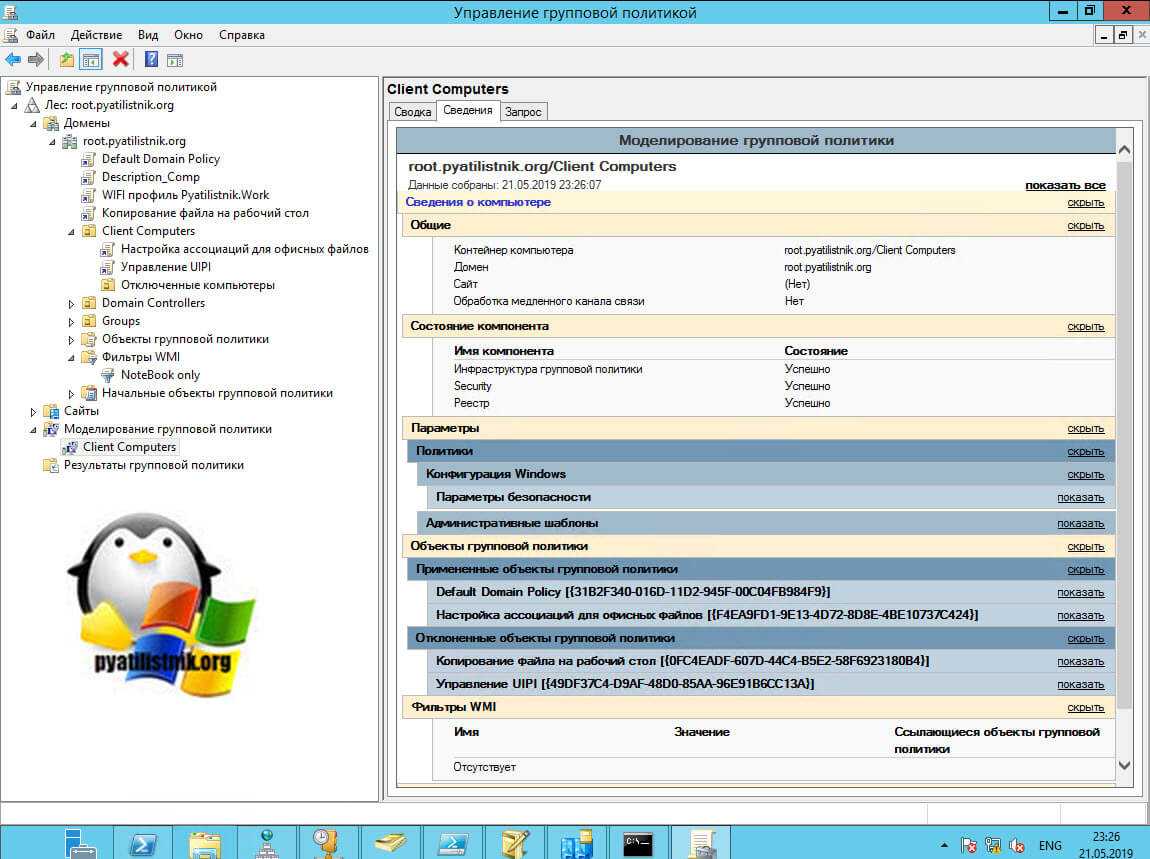
Task: Open the Command Prompt taskbar icon
Action: (x=638, y=843)
